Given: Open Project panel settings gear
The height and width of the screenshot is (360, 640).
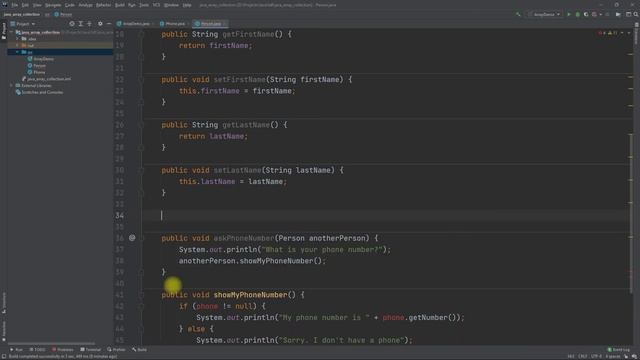Looking at the screenshot, I should pyautogui.click(x=100, y=24).
